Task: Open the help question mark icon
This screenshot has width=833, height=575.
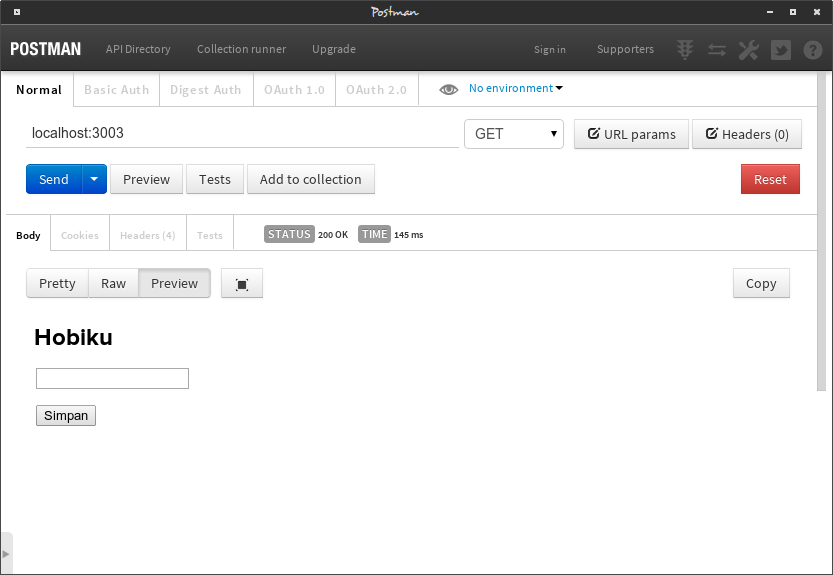Action: point(812,50)
